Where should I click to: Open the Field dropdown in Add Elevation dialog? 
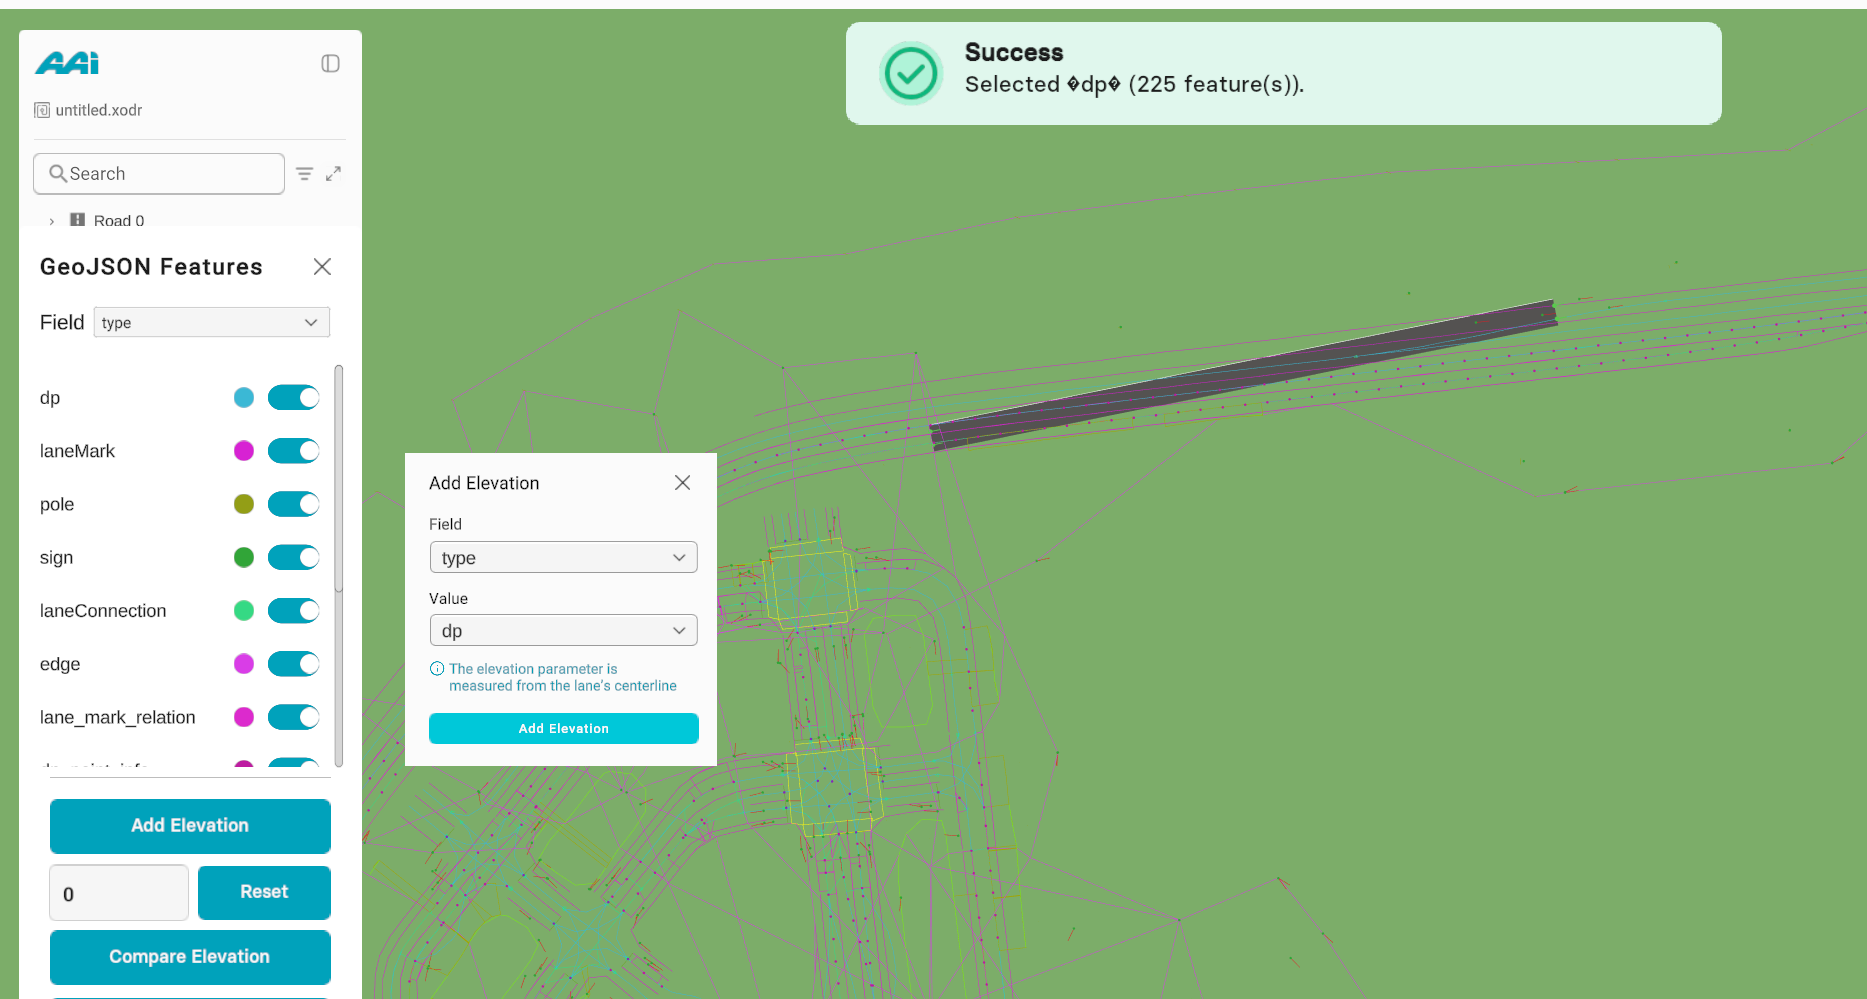tap(563, 558)
